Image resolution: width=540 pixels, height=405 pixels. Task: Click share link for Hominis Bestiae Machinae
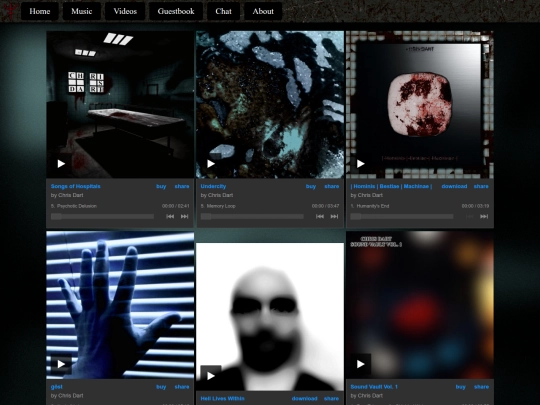(481, 186)
